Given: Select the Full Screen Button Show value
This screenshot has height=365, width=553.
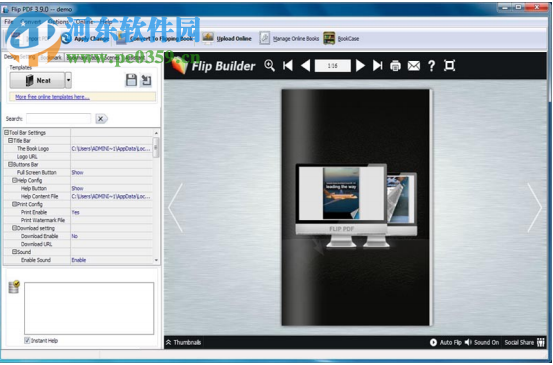Looking at the screenshot, I should point(111,172).
